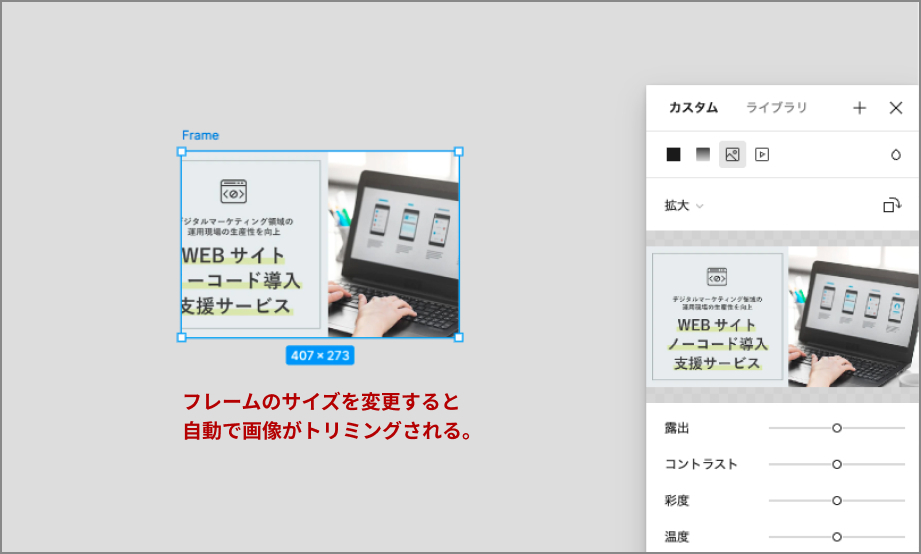Rotate the image with the rotate icon
This screenshot has width=921, height=554.
click(x=892, y=205)
